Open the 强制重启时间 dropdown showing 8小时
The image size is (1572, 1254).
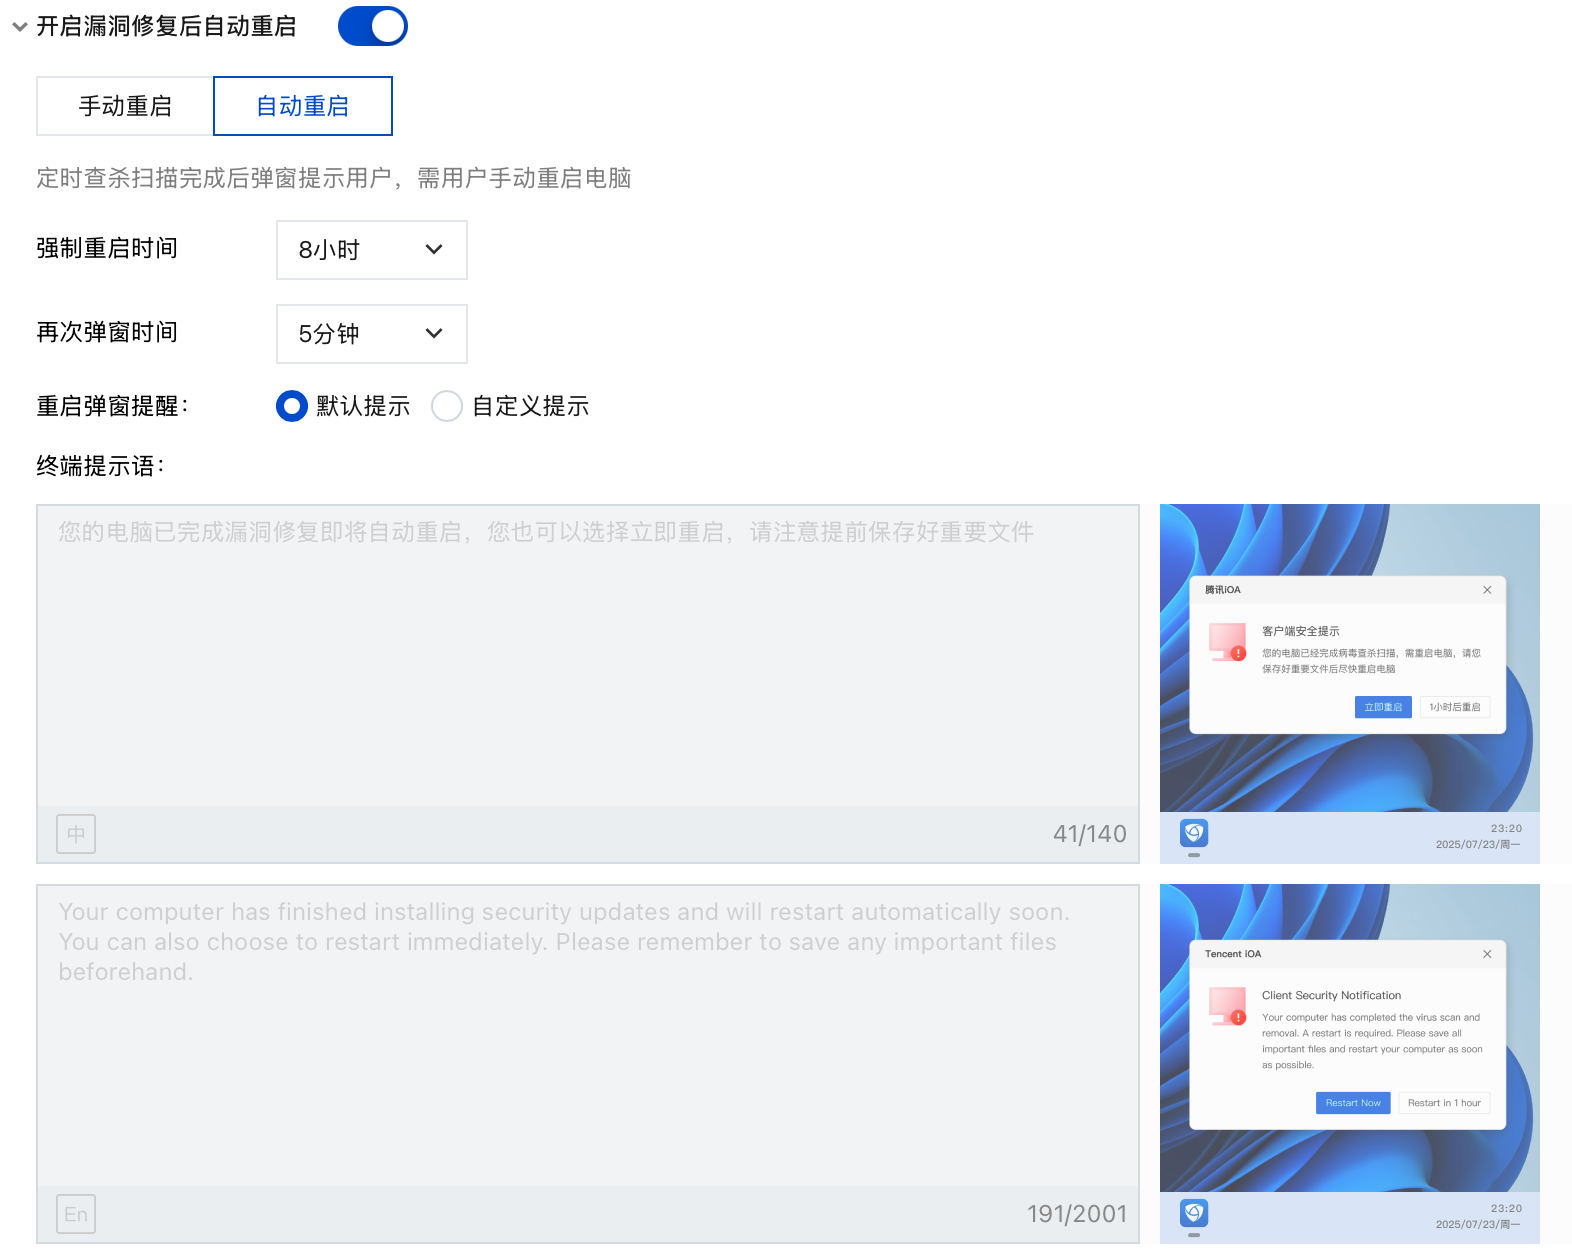(371, 250)
